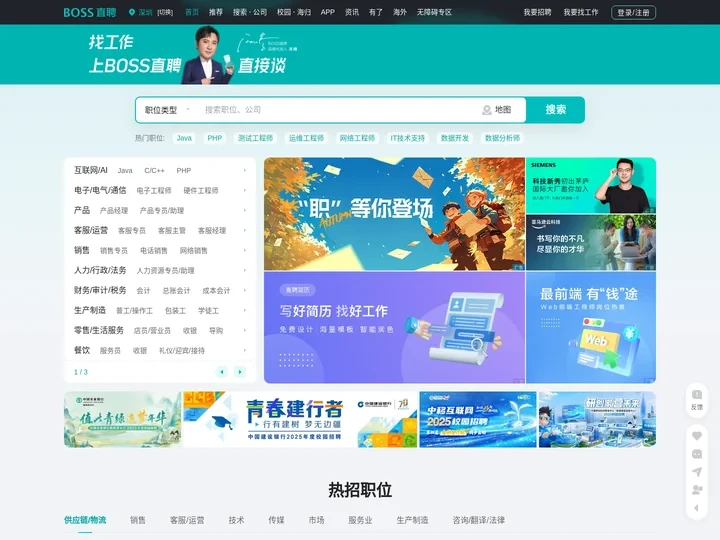Open the 中移互联网 2025校园招聘 banner
Viewport: 720px width, 540px height.
point(478,419)
